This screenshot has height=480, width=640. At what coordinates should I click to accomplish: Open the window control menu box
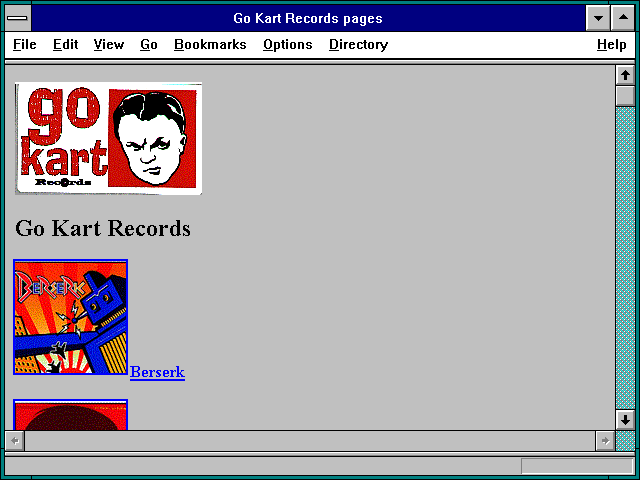coord(18,18)
